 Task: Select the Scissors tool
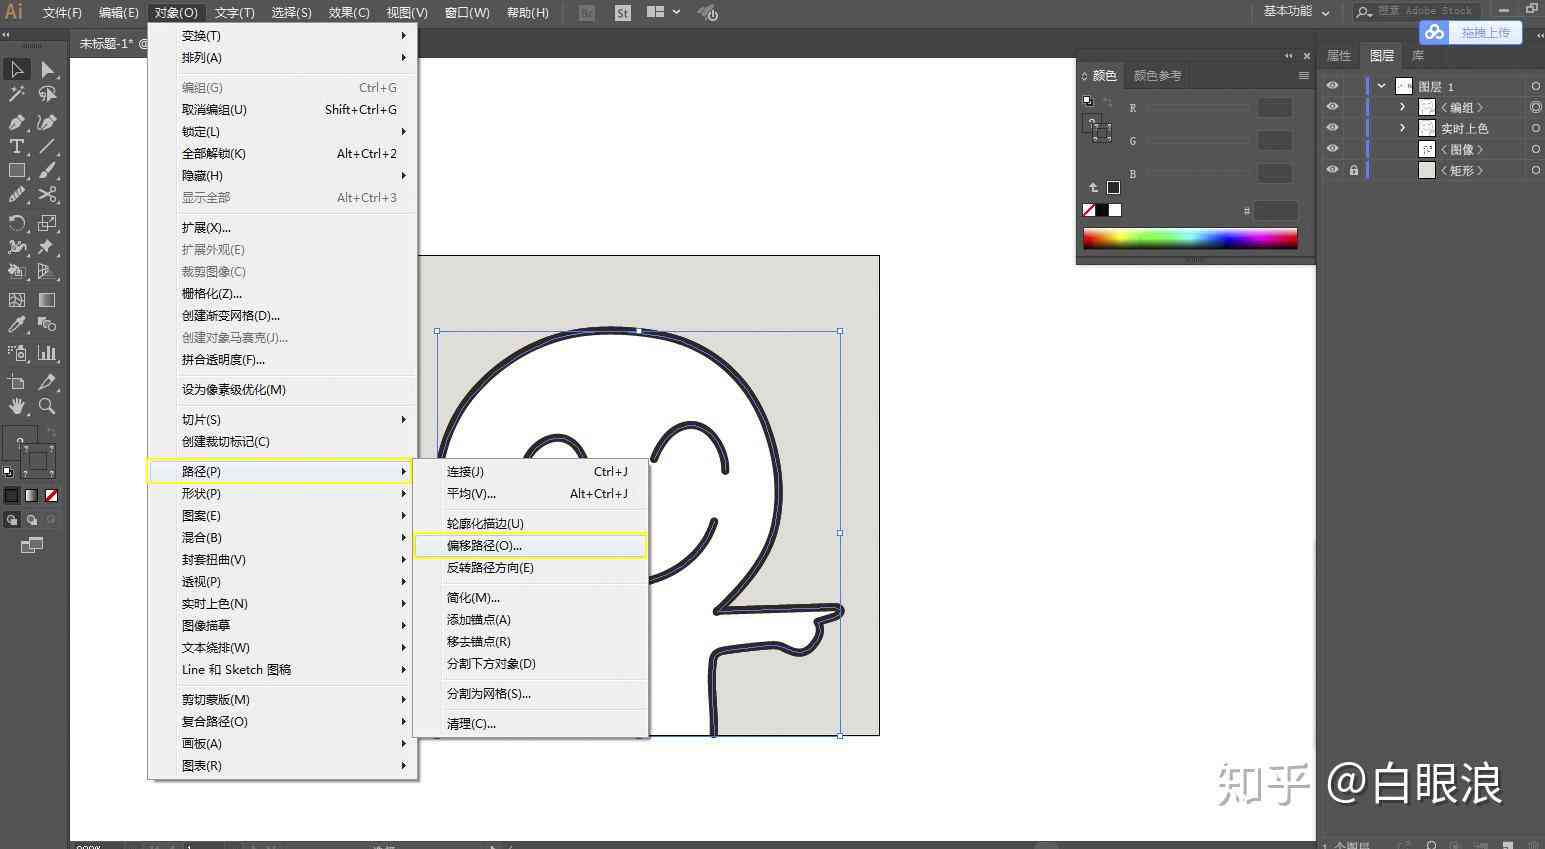[47, 195]
